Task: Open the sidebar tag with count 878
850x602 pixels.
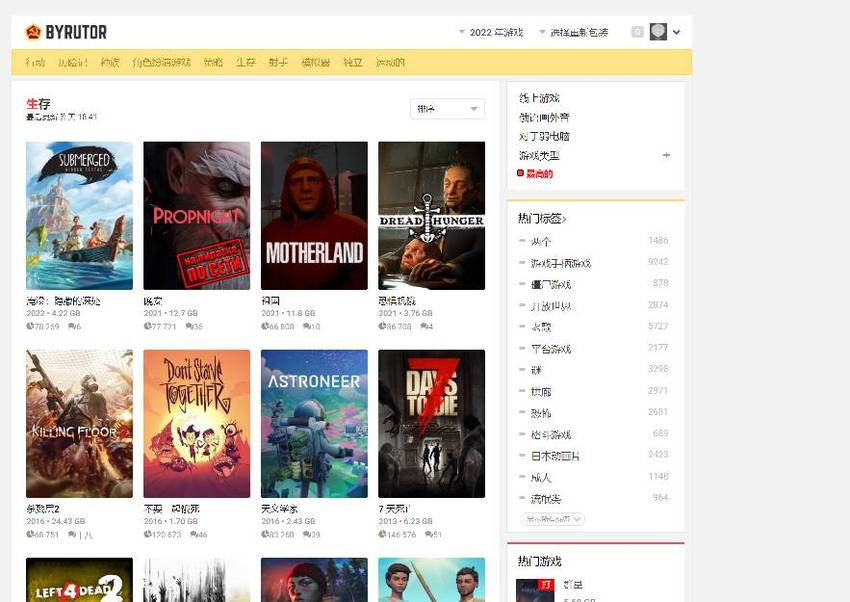Action: coord(551,284)
